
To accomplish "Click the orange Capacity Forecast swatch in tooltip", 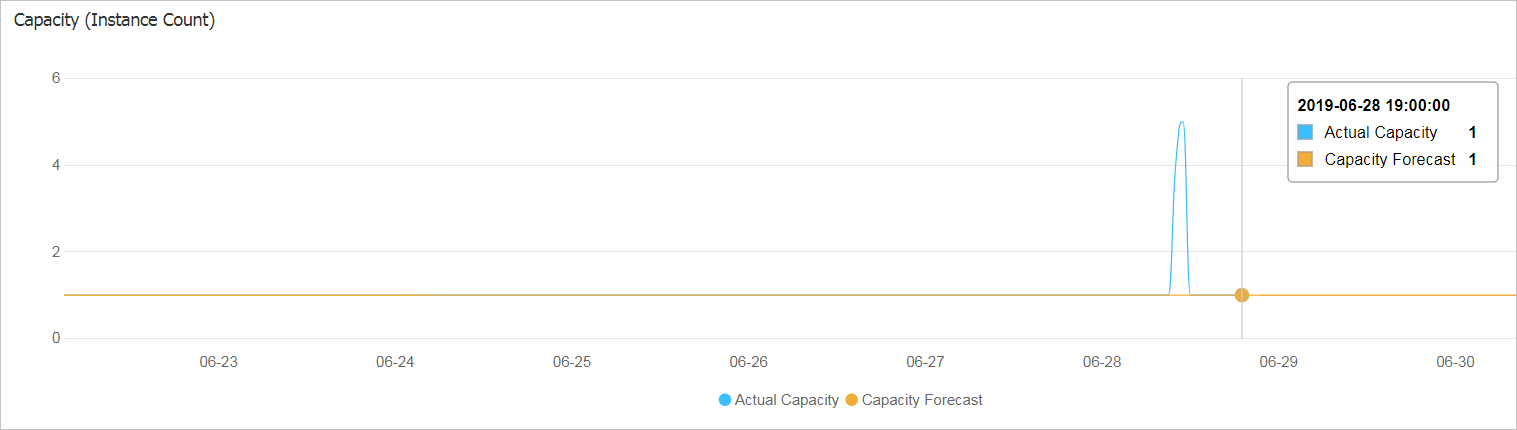I will pyautogui.click(x=1305, y=159).
